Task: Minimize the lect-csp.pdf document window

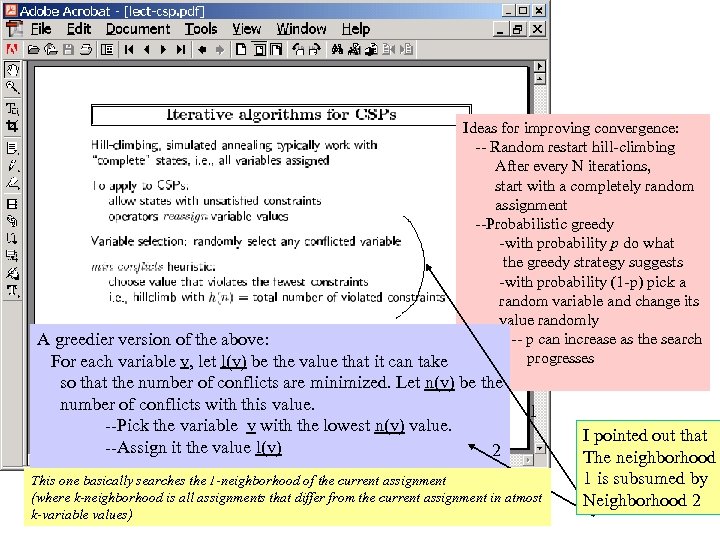Action: (501, 29)
